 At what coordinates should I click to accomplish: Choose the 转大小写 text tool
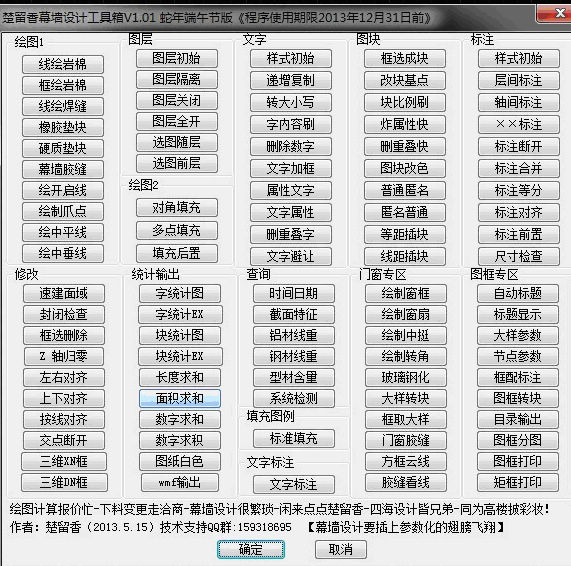coord(291,102)
